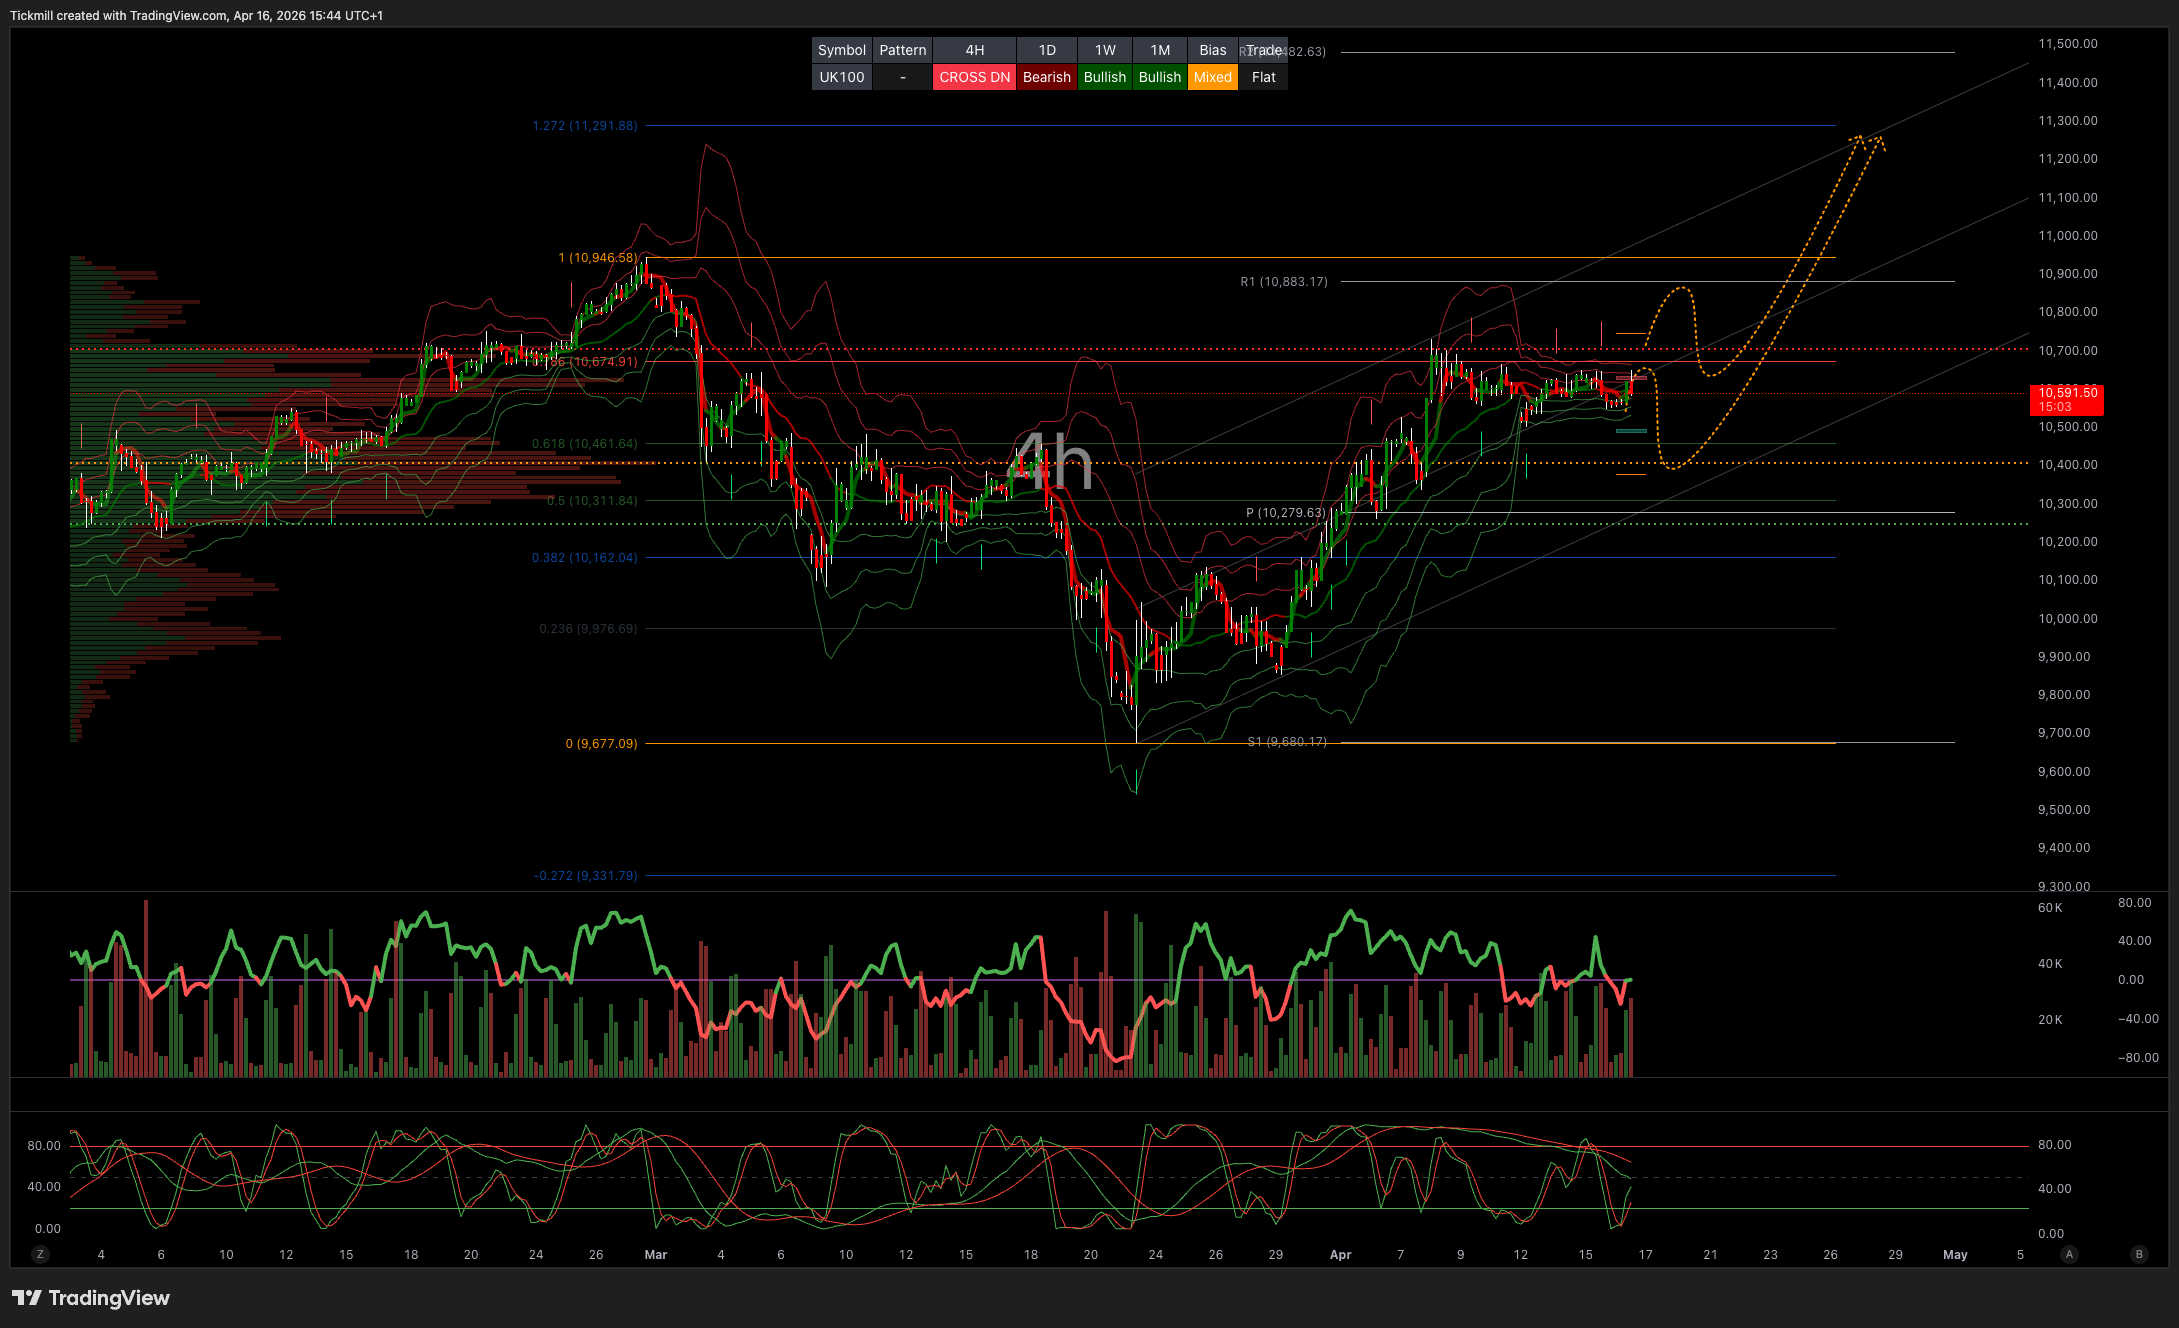
Task: Open the Pattern column header
Action: [x=903, y=50]
